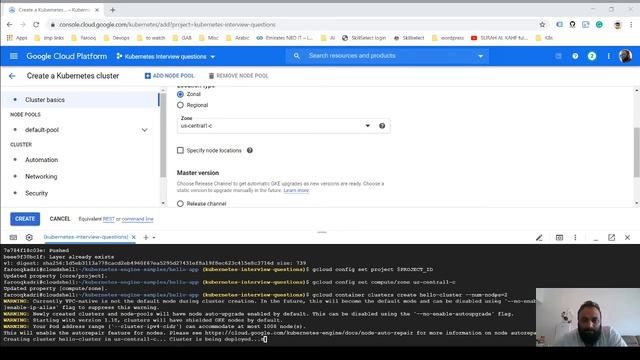Click help icon beside Specify node locations

click(250, 151)
